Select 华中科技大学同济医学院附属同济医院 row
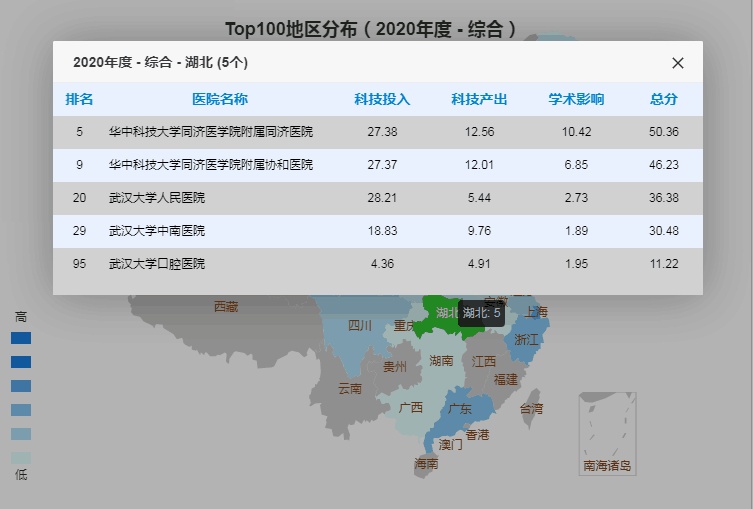 (378, 132)
